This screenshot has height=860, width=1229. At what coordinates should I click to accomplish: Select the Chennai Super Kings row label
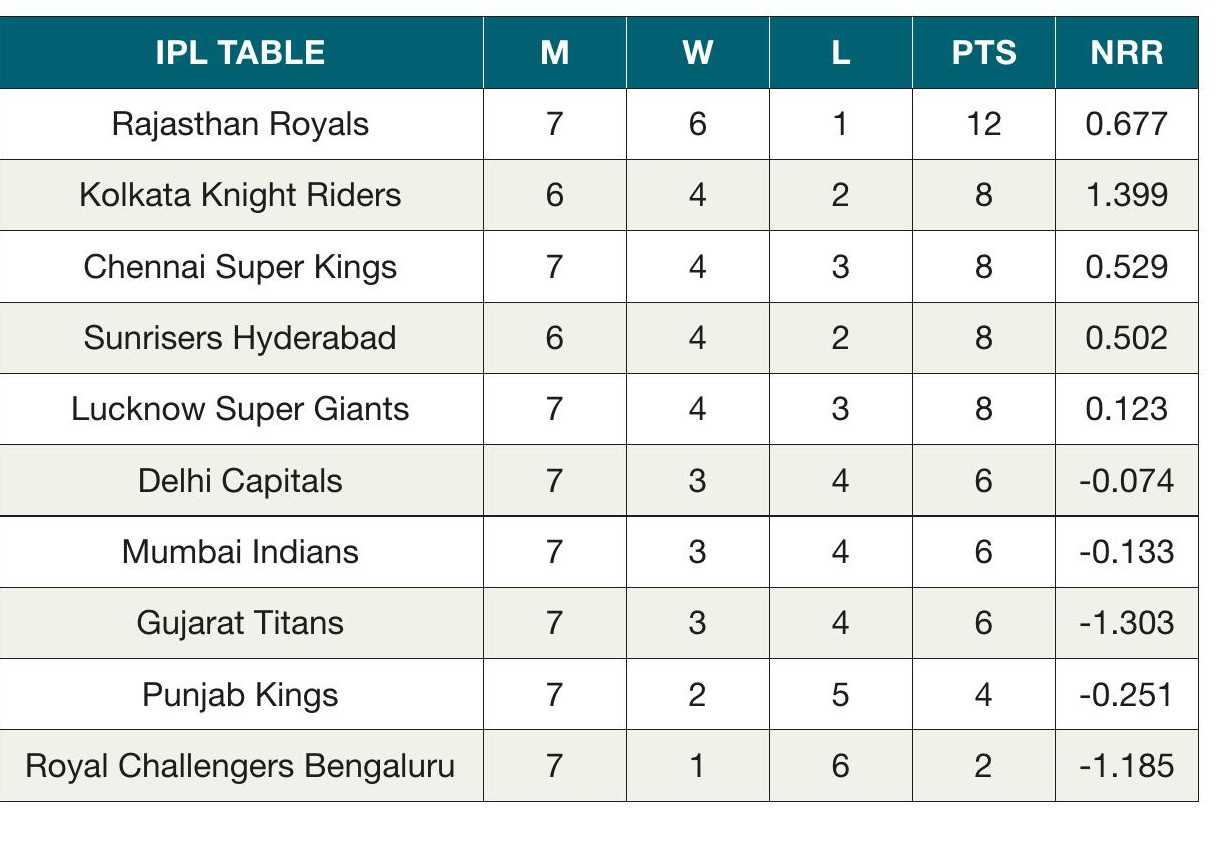pos(240,267)
